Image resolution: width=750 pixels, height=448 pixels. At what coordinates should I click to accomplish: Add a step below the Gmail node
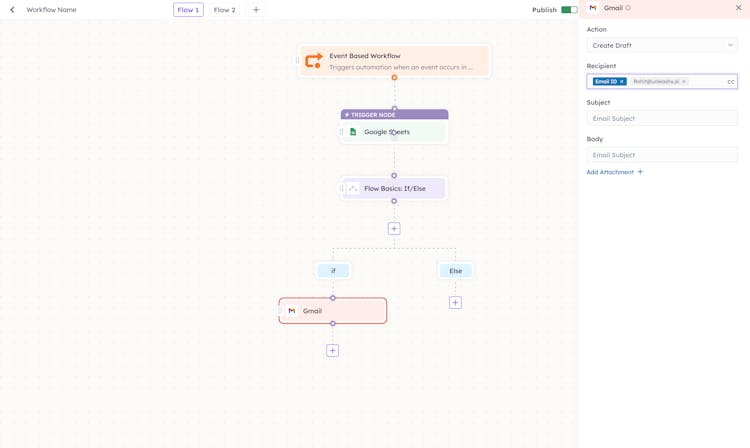[x=333, y=351]
